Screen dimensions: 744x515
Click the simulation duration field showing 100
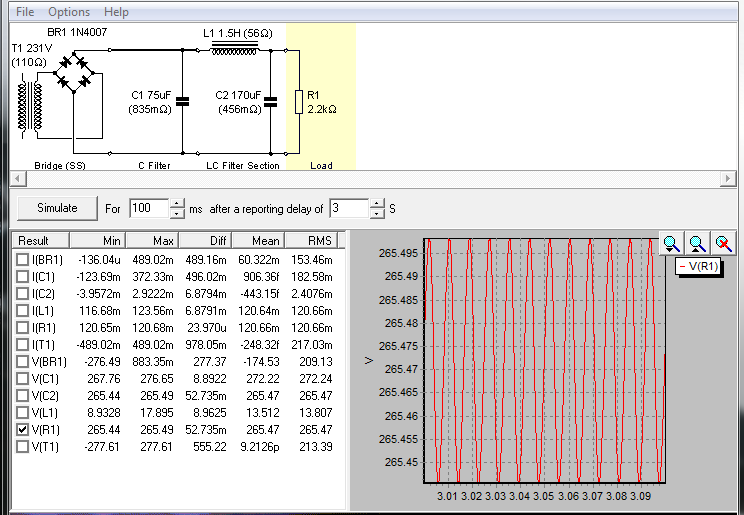click(x=149, y=208)
